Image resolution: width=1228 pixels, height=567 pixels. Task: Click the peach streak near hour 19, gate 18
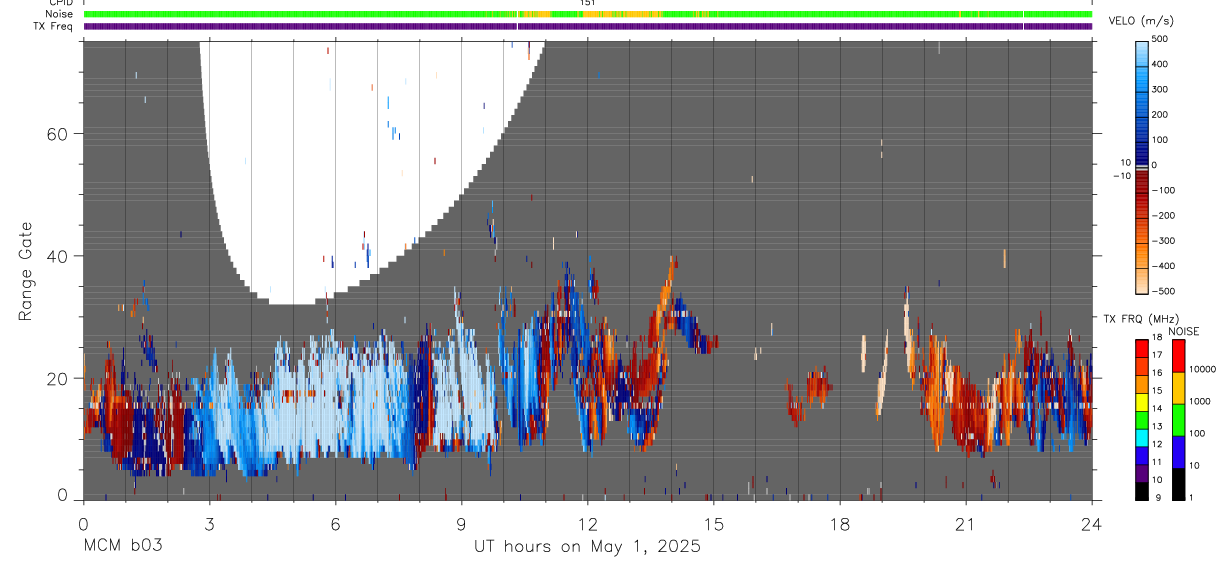[882, 385]
